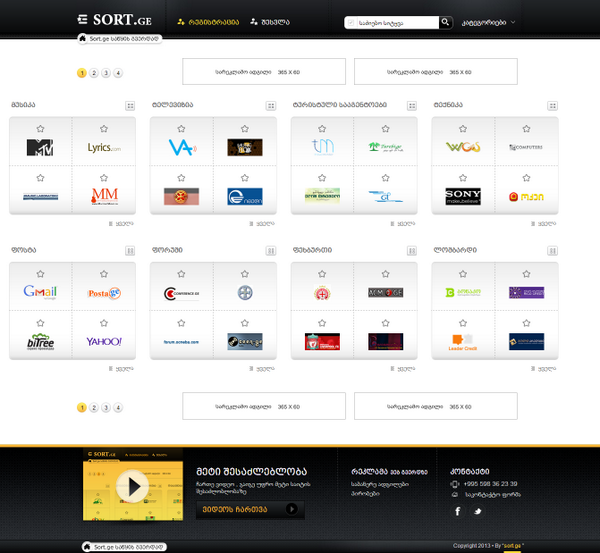
Task: Open the Computers logo tile
Action: tap(526, 147)
